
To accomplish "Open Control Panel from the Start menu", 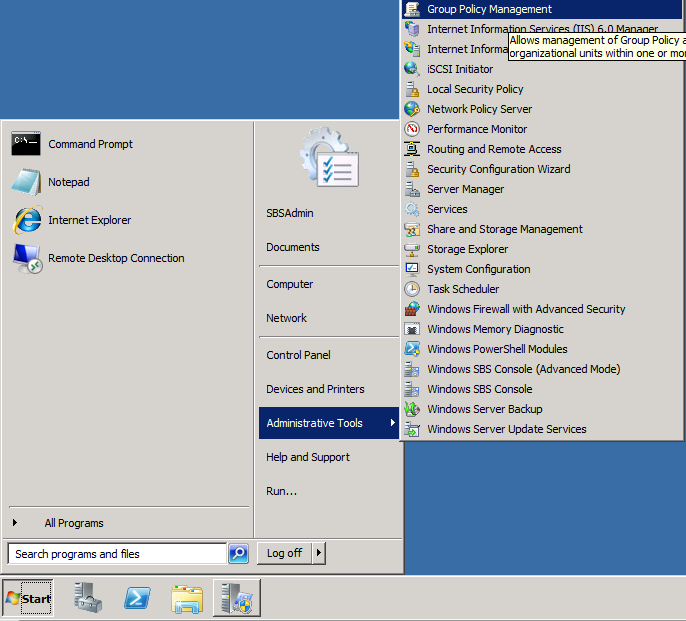I will pyautogui.click(x=298, y=355).
